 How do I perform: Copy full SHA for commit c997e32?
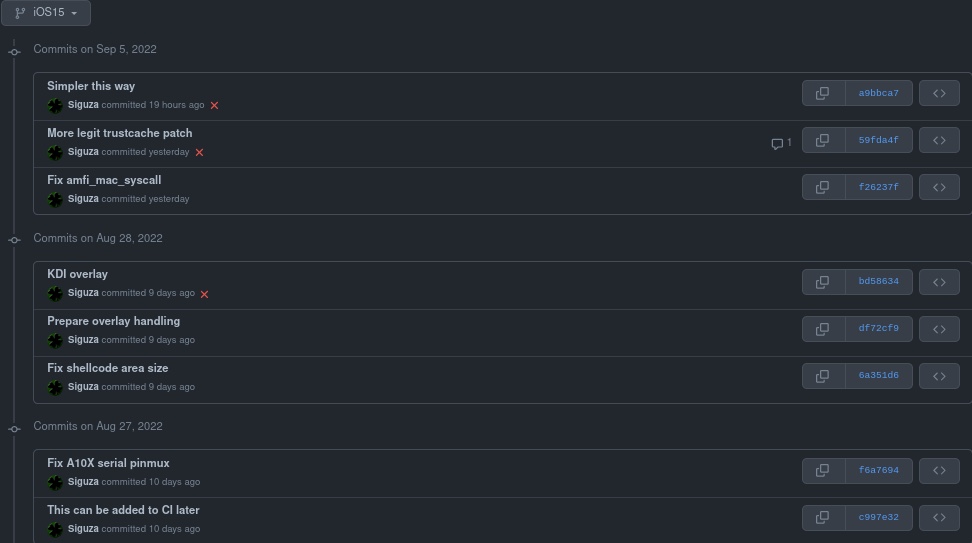pos(823,518)
